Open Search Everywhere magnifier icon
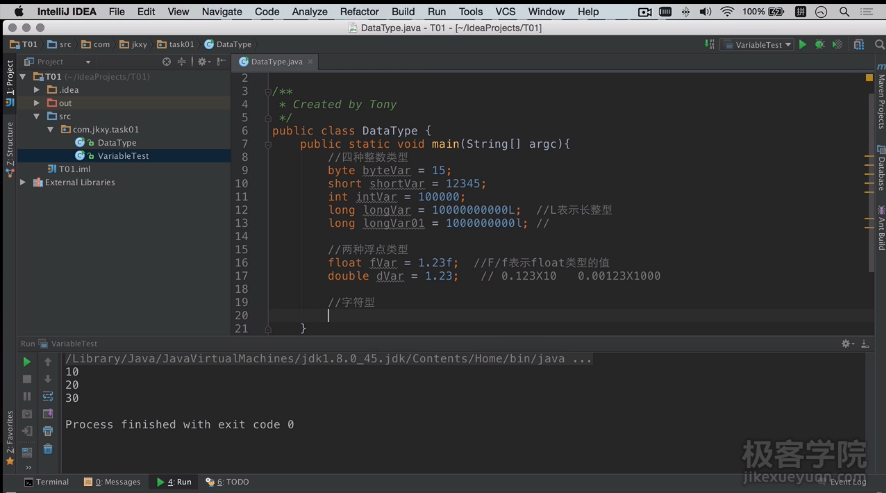 click(x=876, y=45)
